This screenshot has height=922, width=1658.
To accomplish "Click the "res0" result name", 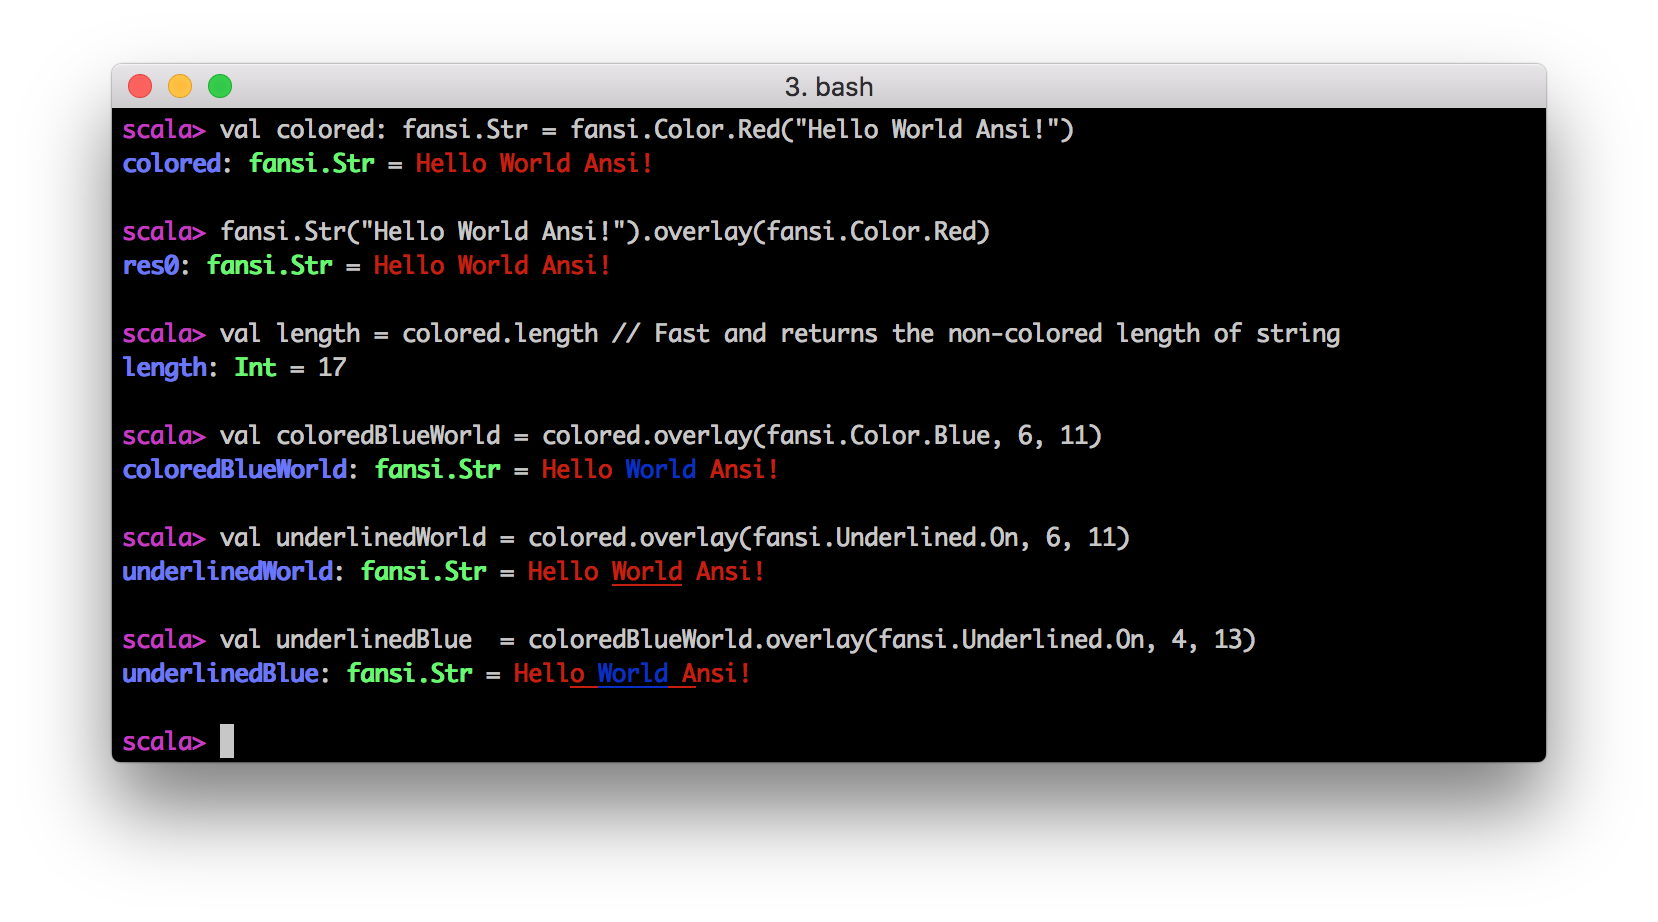I will [150, 265].
